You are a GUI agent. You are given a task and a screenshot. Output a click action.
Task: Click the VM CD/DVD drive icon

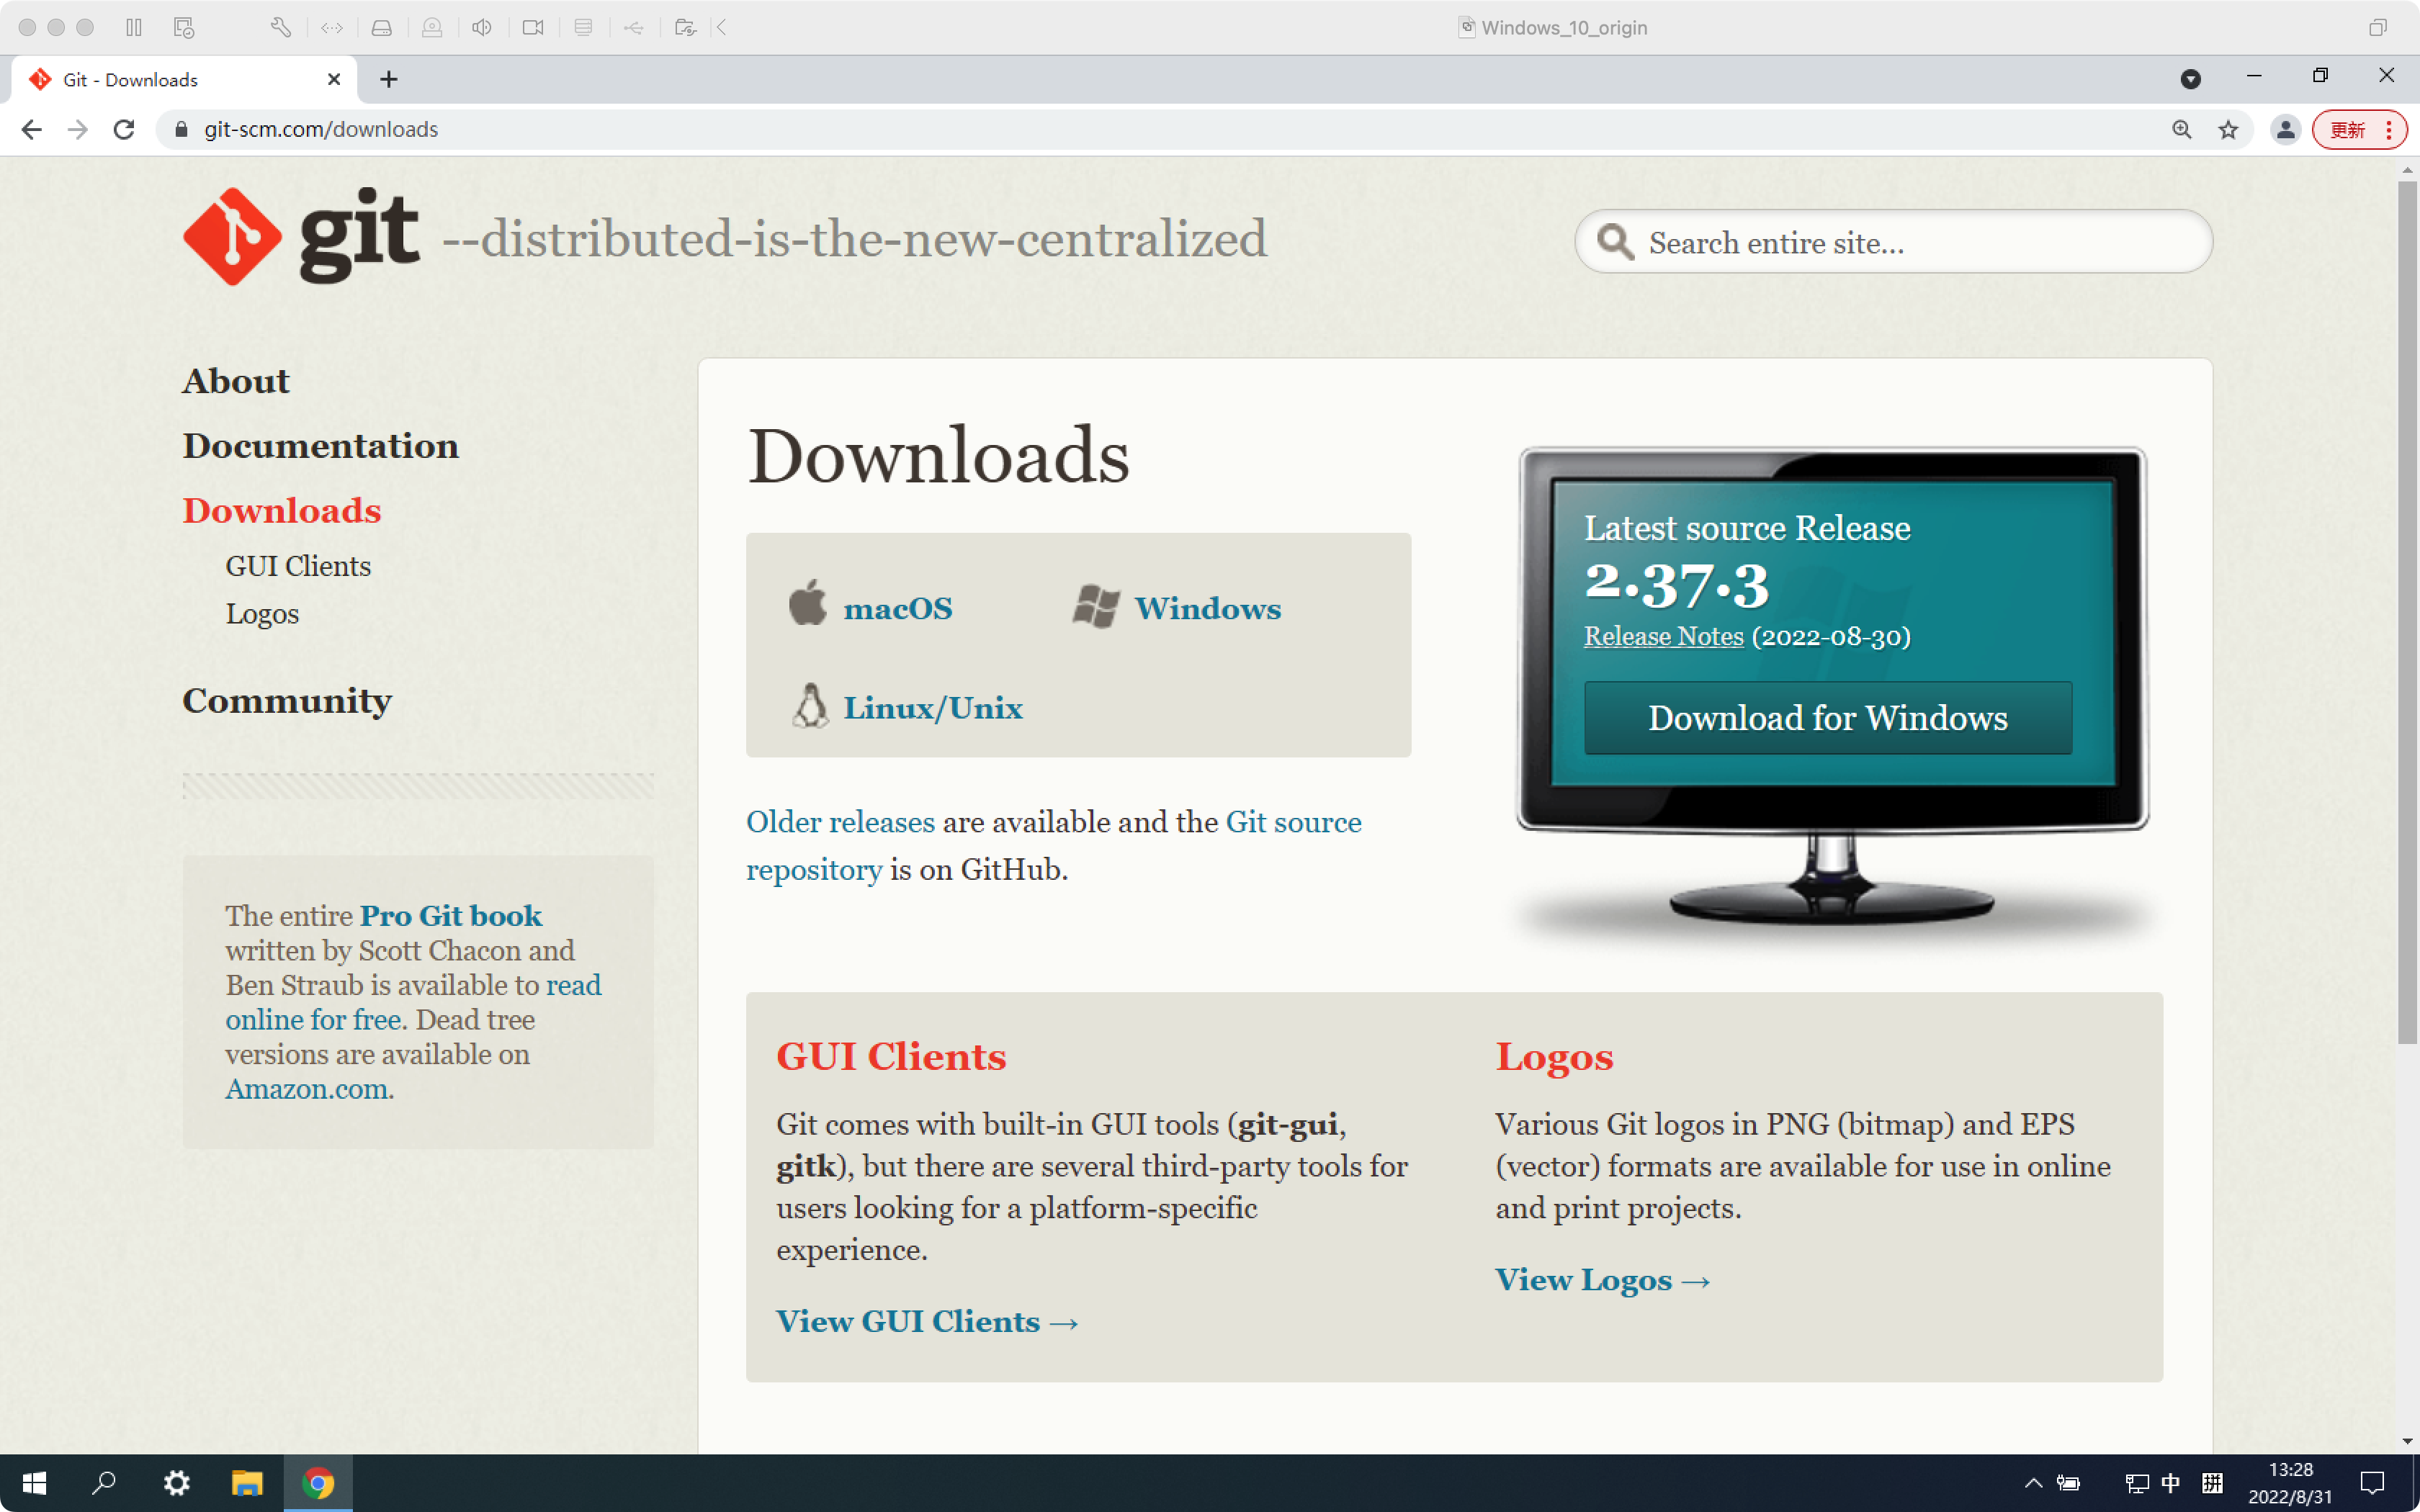432,27
